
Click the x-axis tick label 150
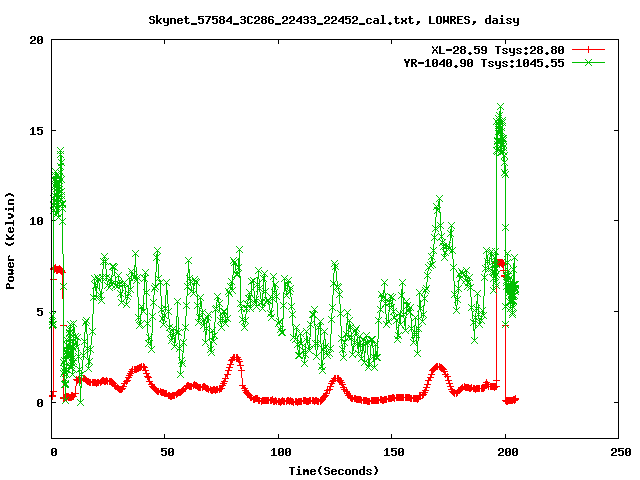click(x=394, y=452)
